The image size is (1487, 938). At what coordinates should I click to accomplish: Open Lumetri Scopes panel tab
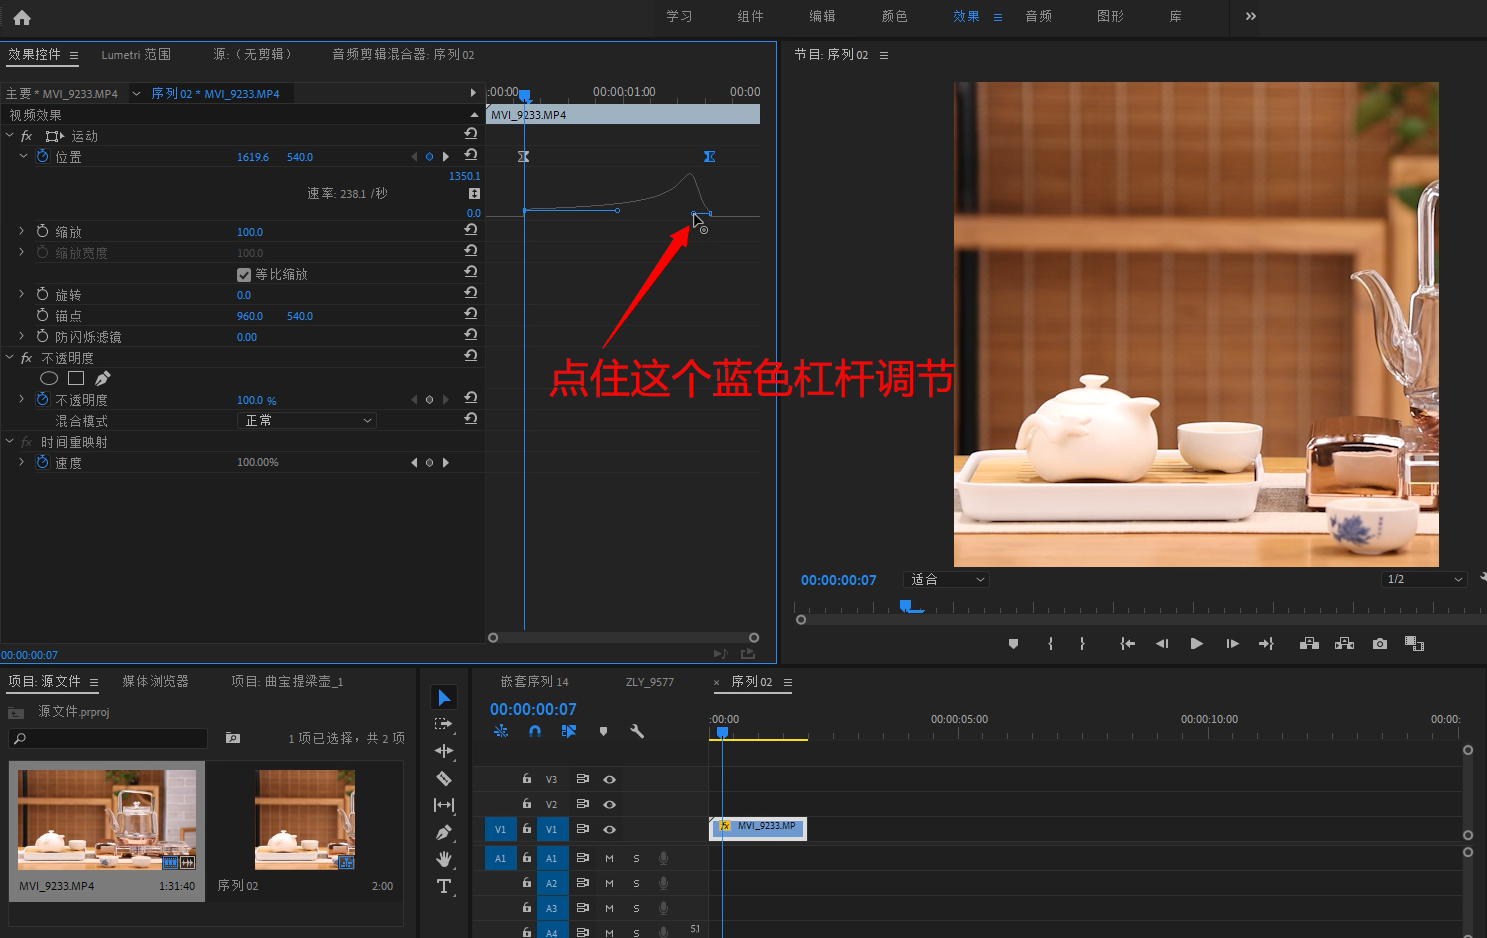pos(136,55)
